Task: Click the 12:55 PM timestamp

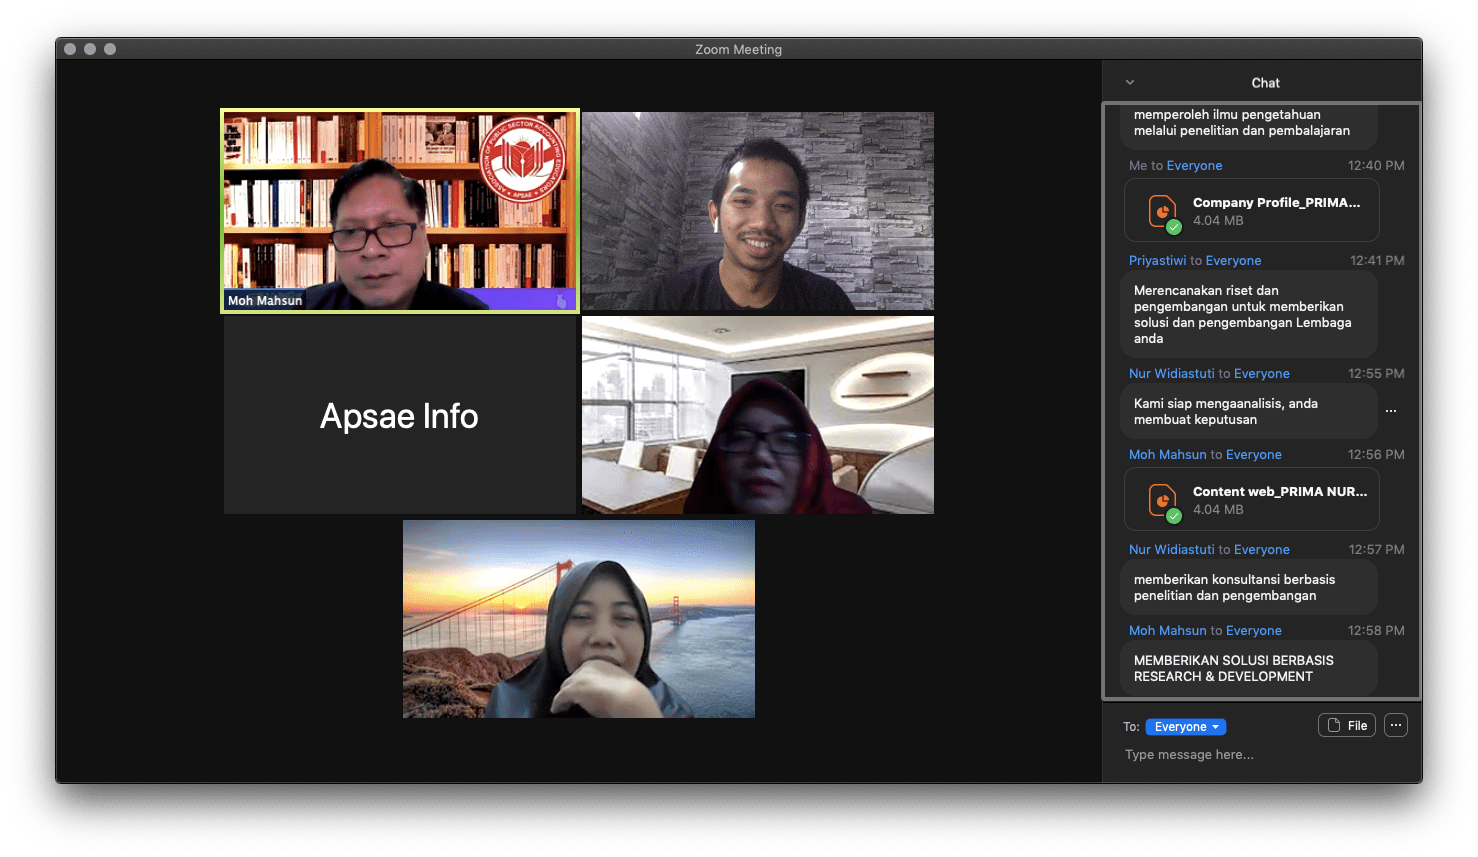Action: tap(1376, 373)
